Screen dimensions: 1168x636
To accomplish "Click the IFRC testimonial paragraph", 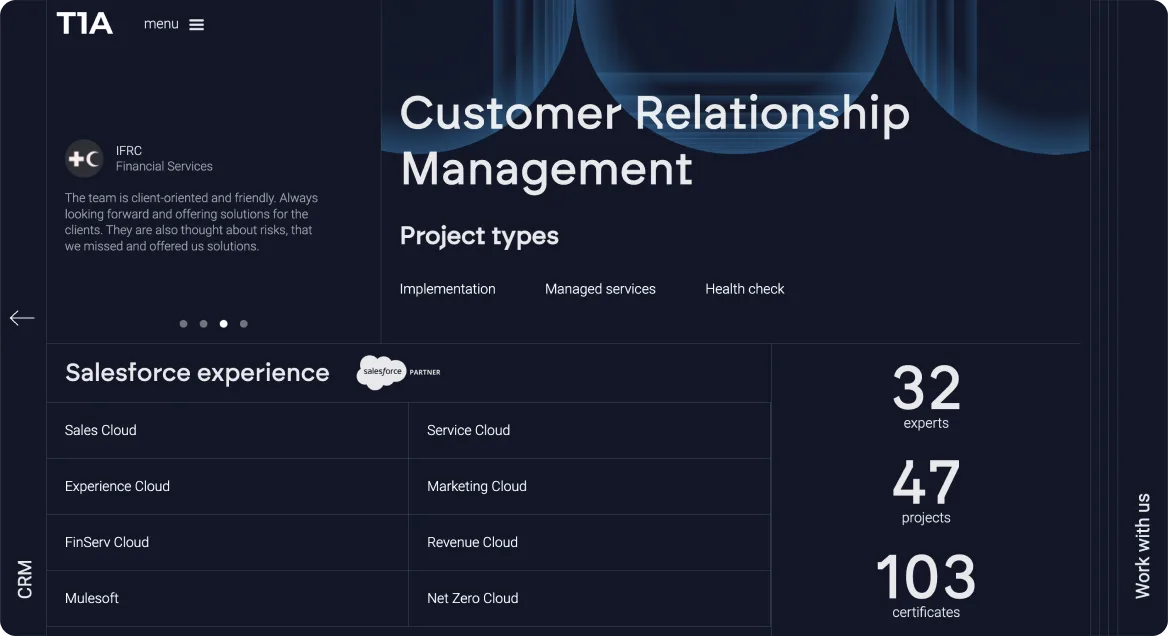I will 191,222.
